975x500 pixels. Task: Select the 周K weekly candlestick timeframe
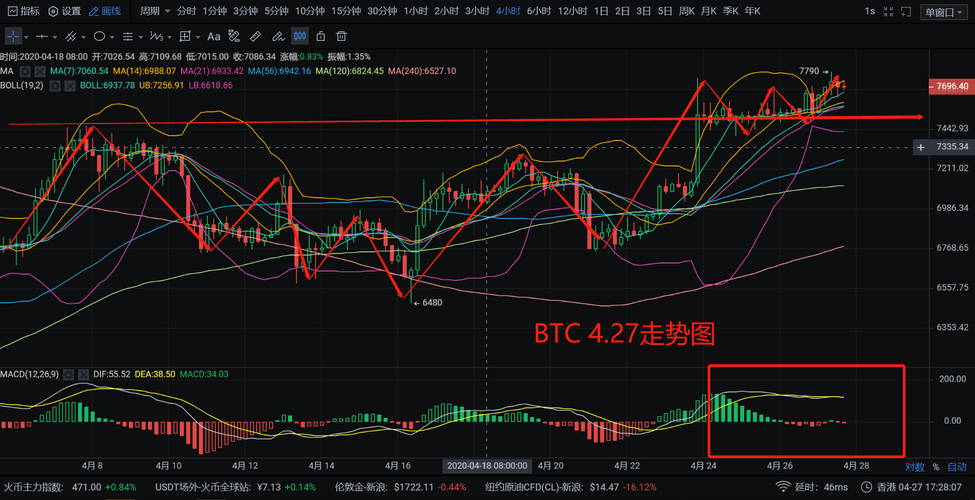click(x=687, y=11)
